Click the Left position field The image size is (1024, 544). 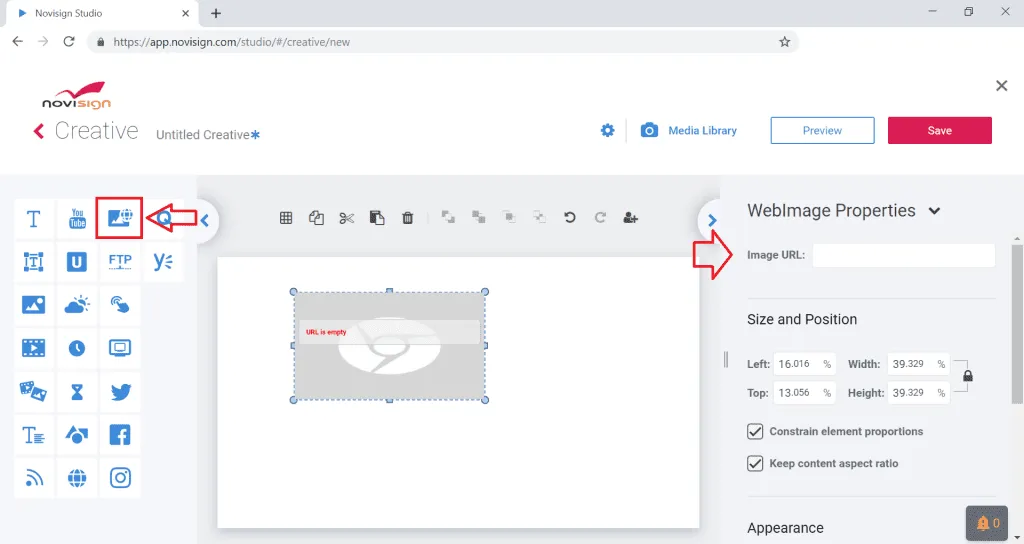coord(804,364)
